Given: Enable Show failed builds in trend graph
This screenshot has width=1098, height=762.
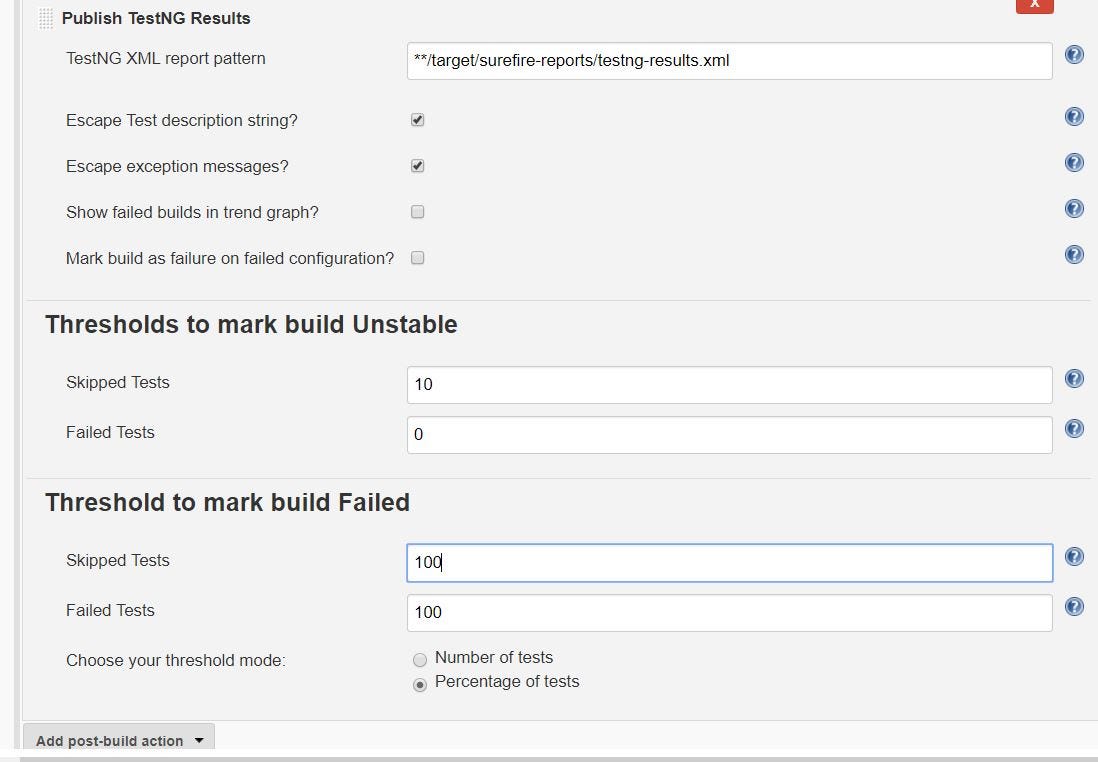Looking at the screenshot, I should pos(417,211).
